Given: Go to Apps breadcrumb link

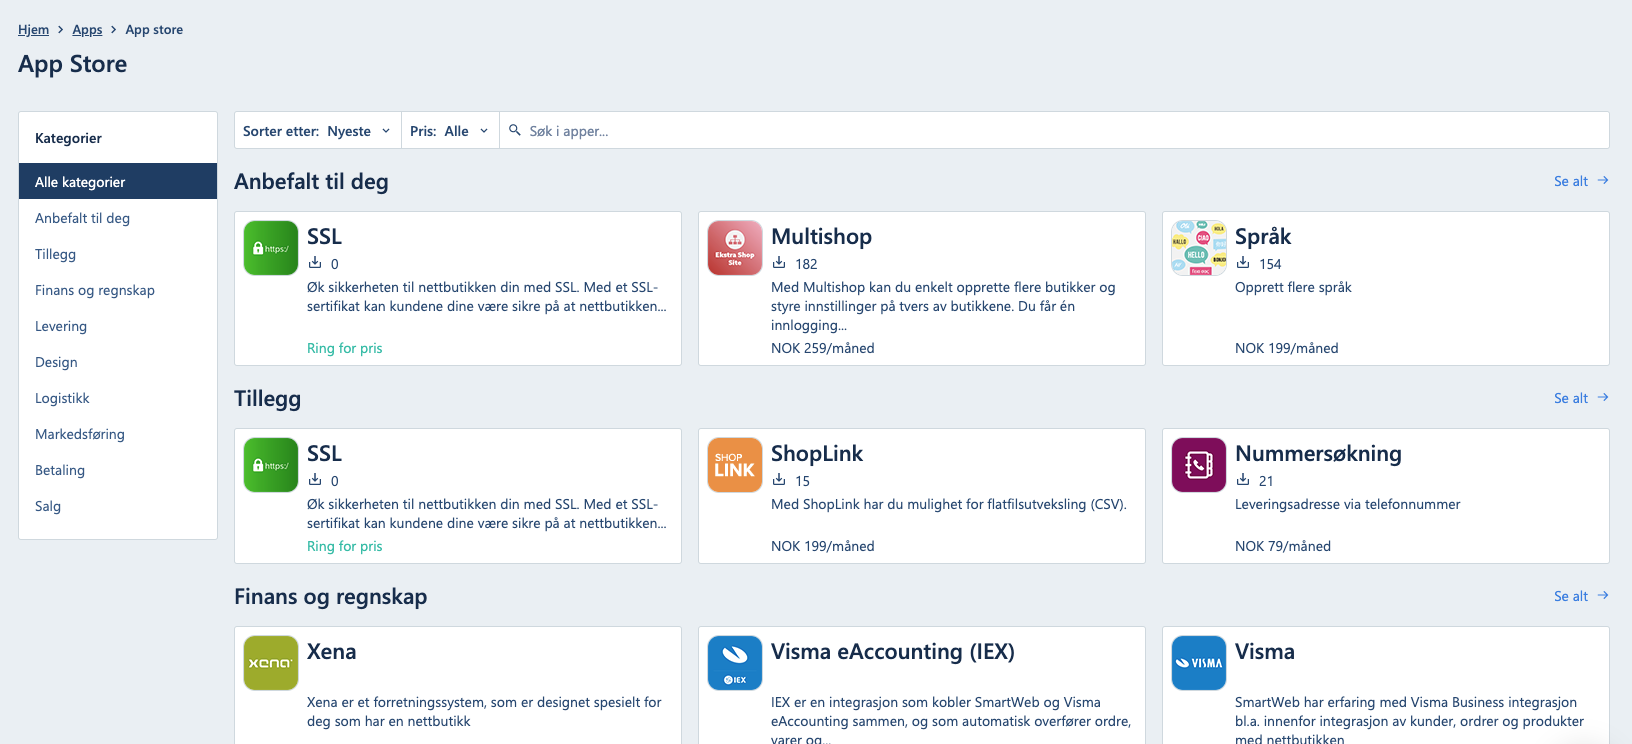Looking at the screenshot, I should pos(87,30).
